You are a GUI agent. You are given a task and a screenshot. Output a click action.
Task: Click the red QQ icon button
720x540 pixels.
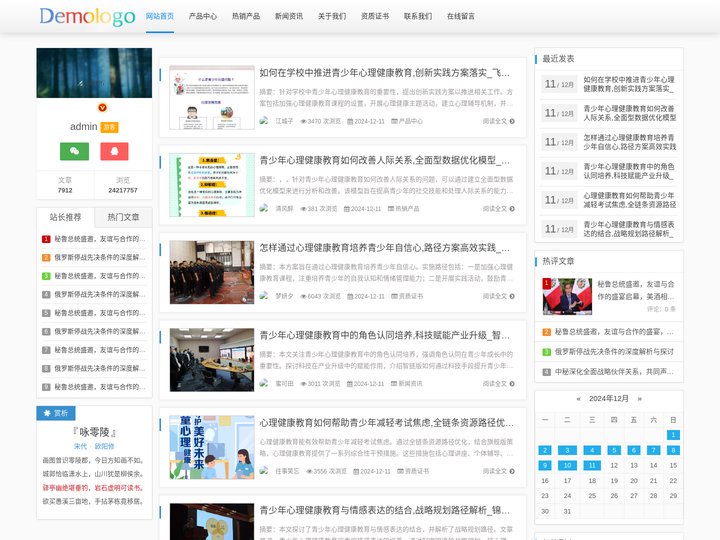[x=114, y=151]
